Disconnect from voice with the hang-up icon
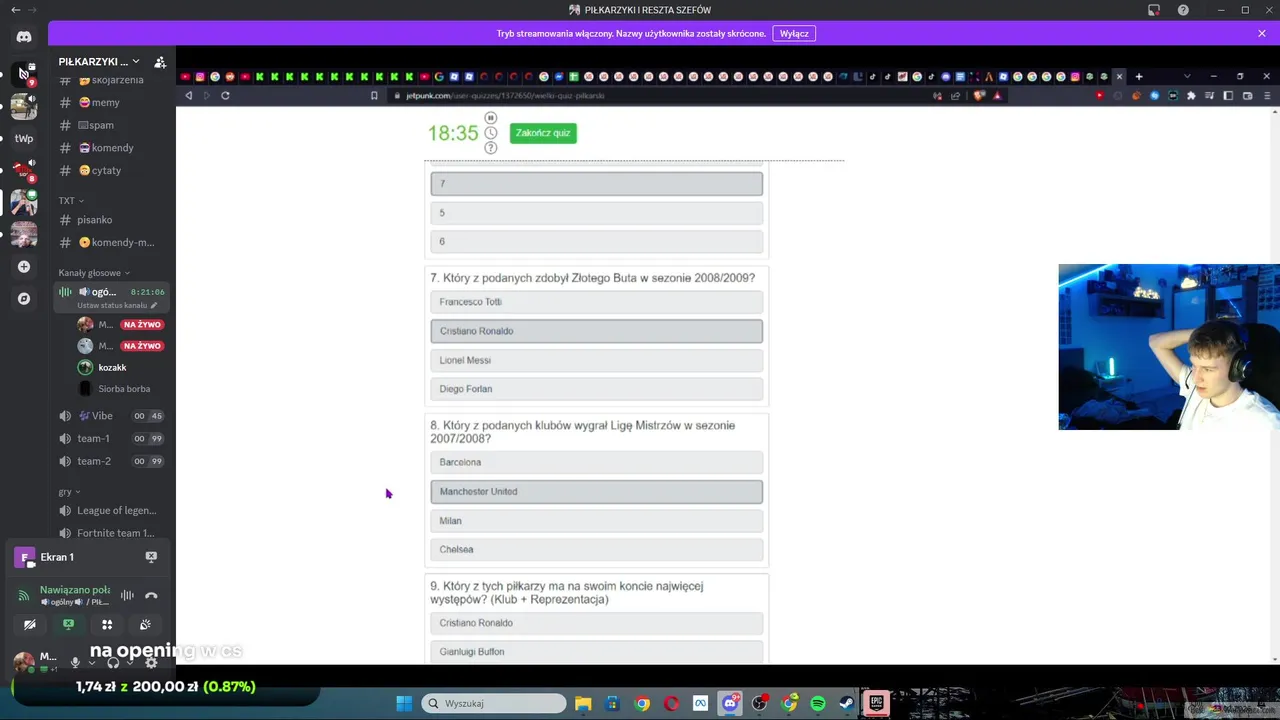Screen dimensions: 1280x720 [x=151, y=595]
